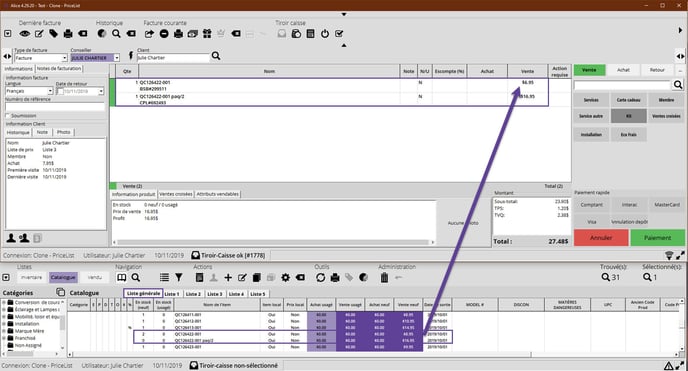Toggle the checkmark icon in Tiroir caisse

coord(339,34)
